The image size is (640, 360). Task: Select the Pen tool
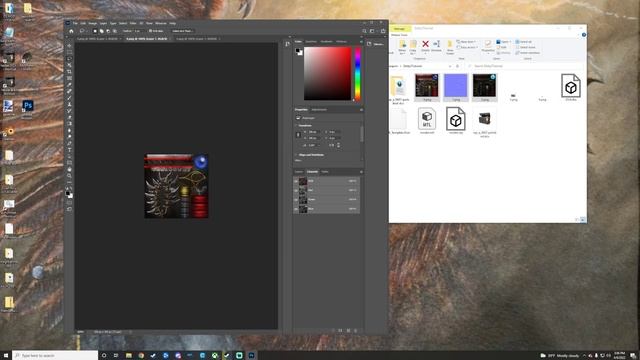click(x=69, y=144)
